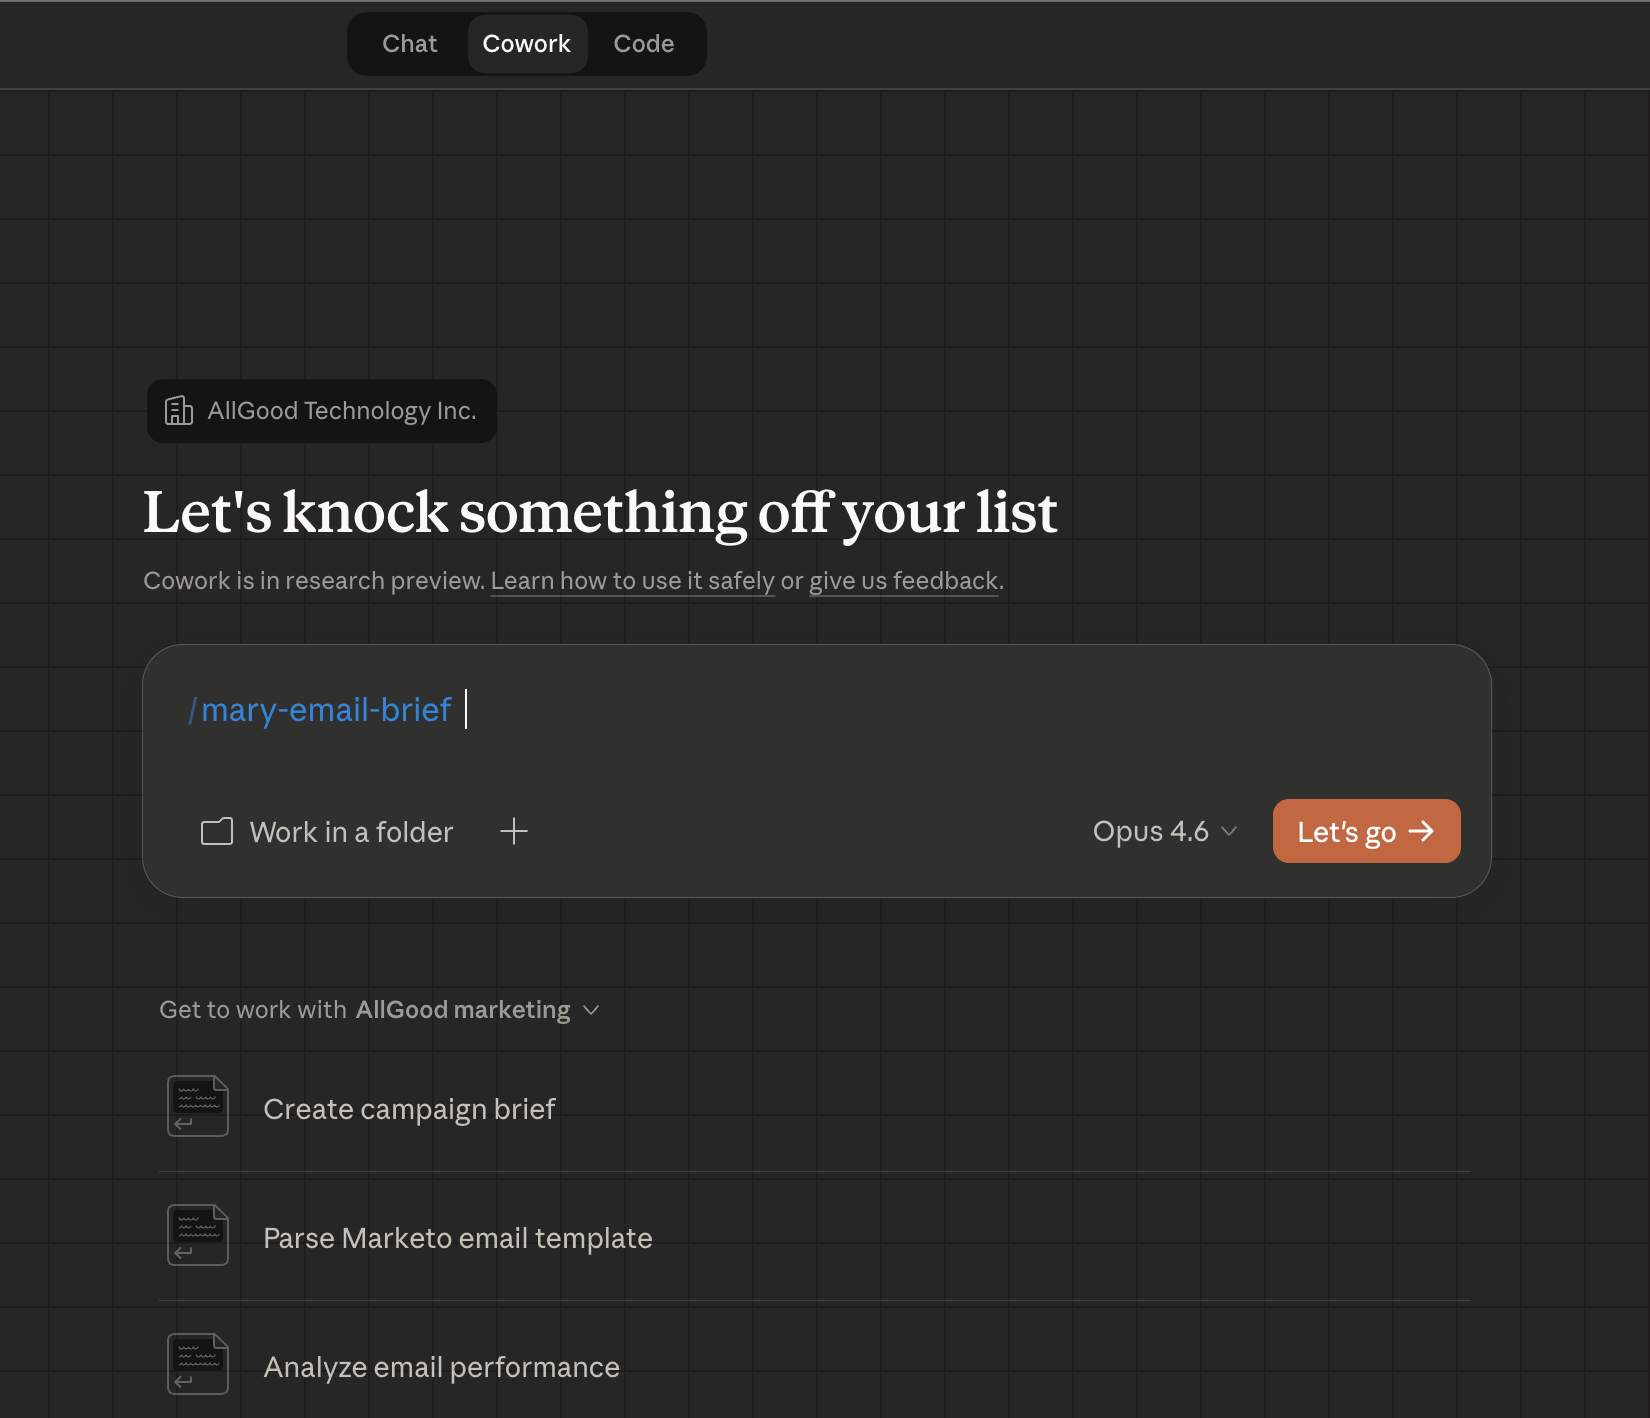Click the arrow inside the Let's go button
Screen dimensions: 1650x1418
click(1423, 831)
